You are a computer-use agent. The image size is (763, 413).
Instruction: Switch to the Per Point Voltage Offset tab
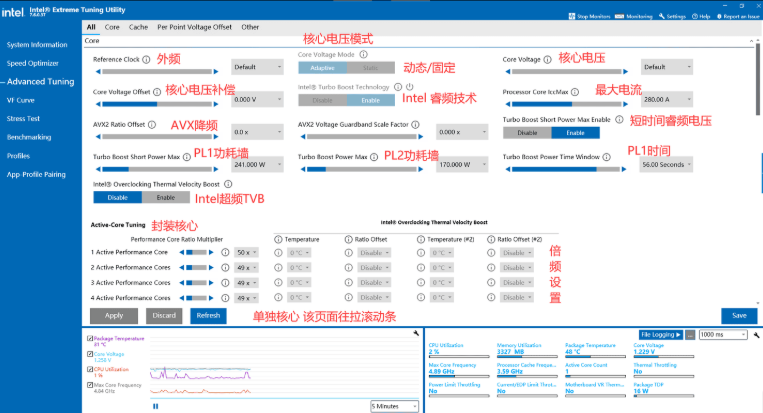pos(193,27)
